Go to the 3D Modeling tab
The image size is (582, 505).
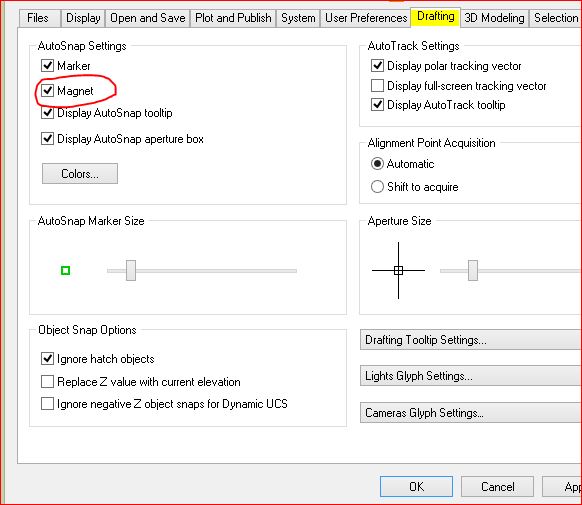[x=494, y=18]
